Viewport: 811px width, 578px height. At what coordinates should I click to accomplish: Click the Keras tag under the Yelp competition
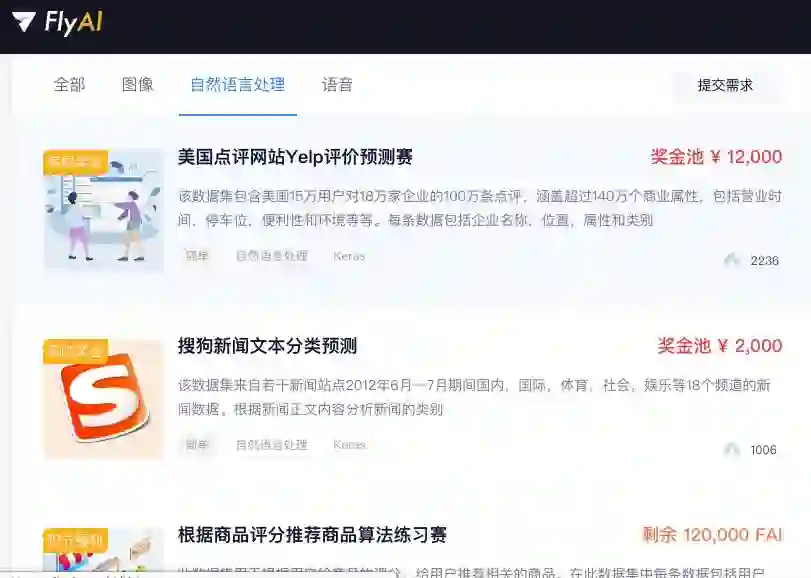349,256
